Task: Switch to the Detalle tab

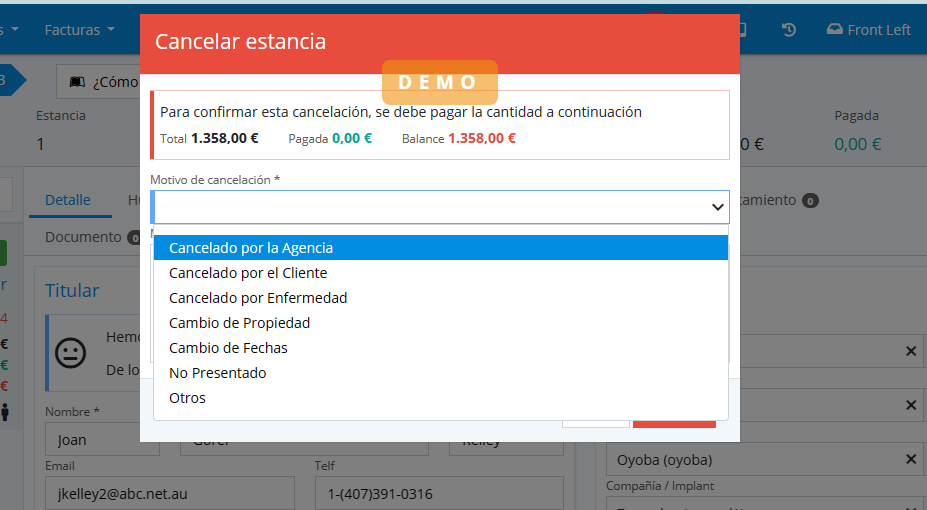Action: coord(68,200)
